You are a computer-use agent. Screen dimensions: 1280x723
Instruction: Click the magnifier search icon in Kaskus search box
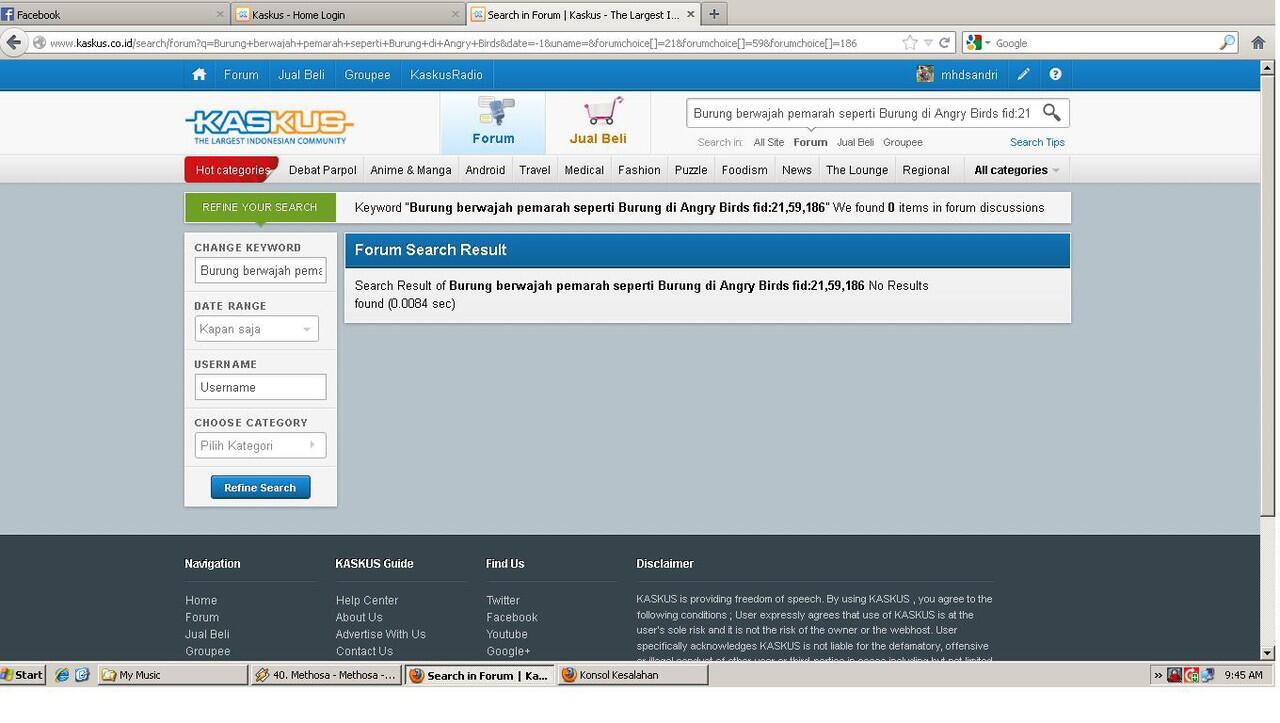[1052, 113]
